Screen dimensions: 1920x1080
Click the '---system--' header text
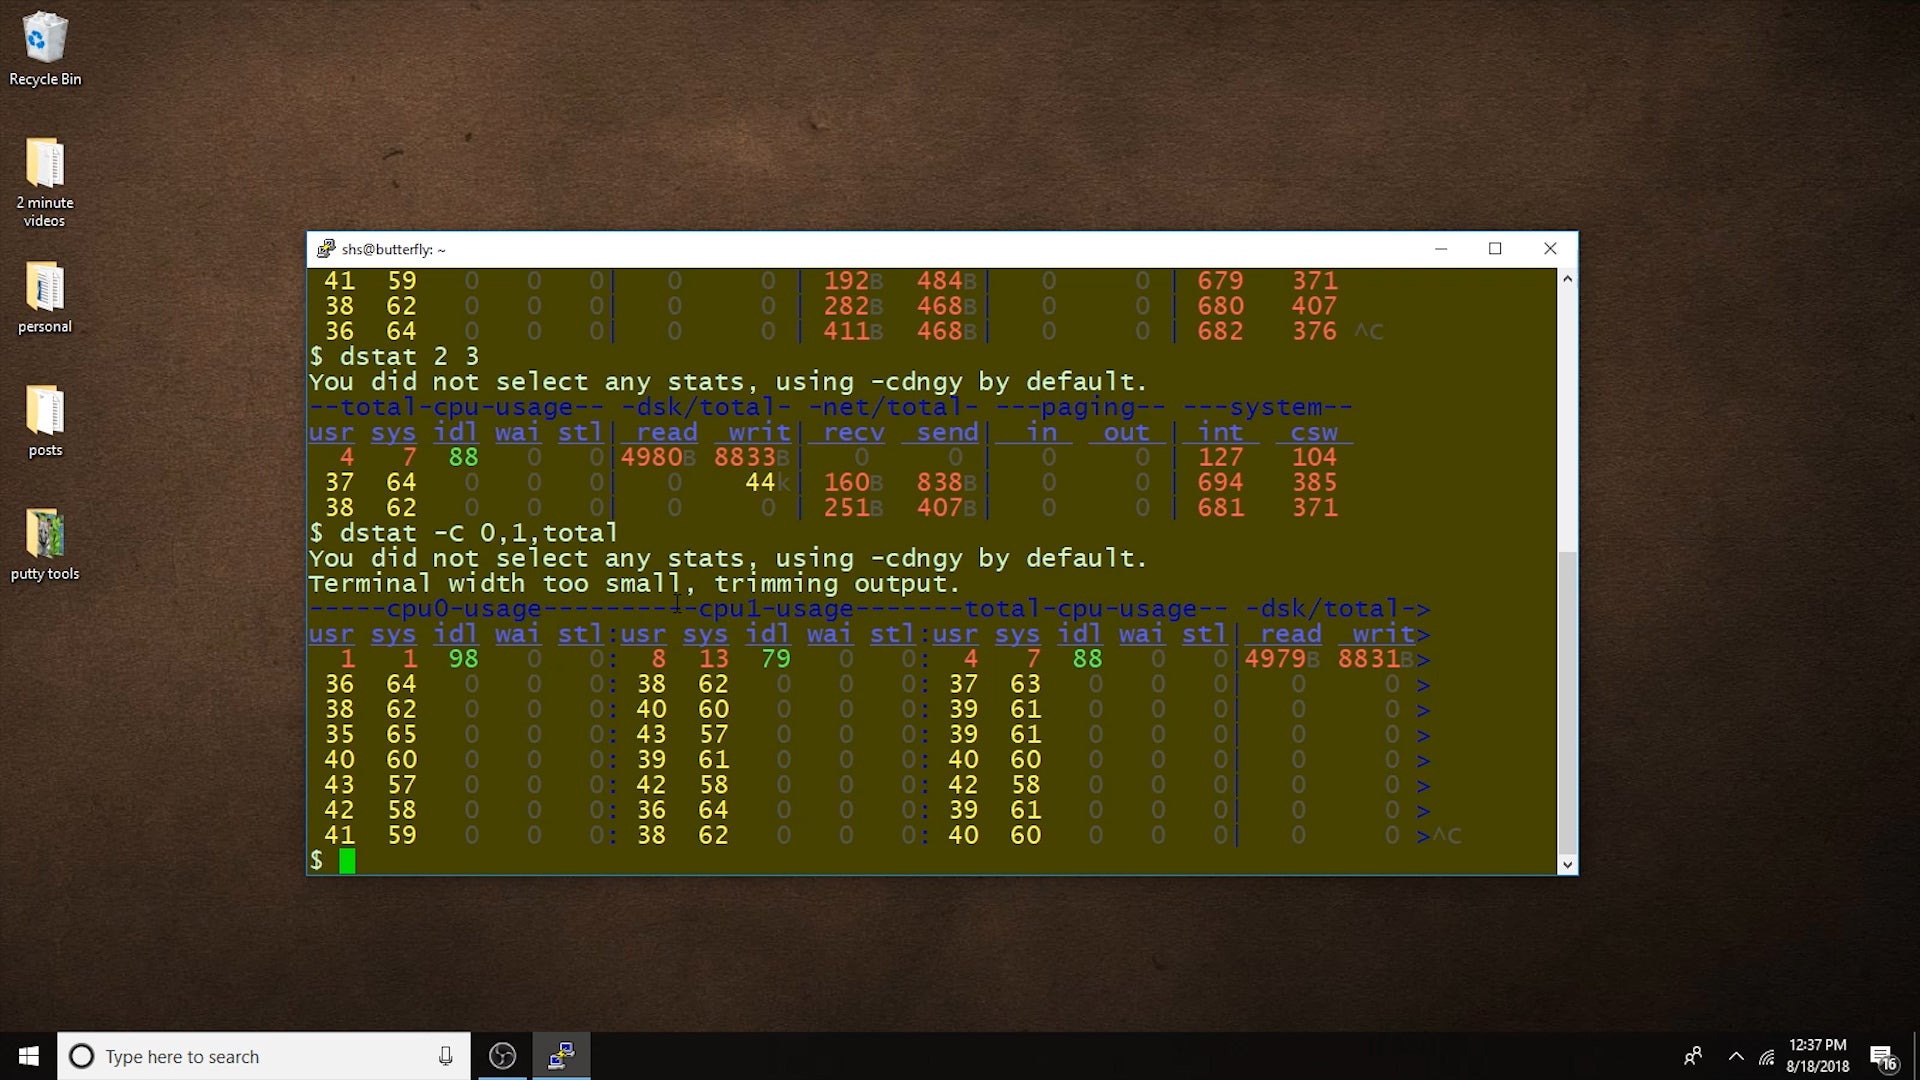(x=1267, y=407)
